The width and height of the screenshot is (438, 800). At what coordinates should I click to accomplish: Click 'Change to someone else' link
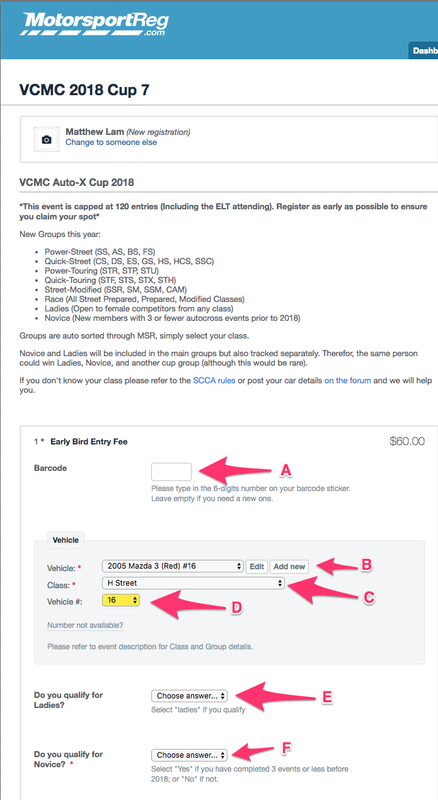coord(111,142)
